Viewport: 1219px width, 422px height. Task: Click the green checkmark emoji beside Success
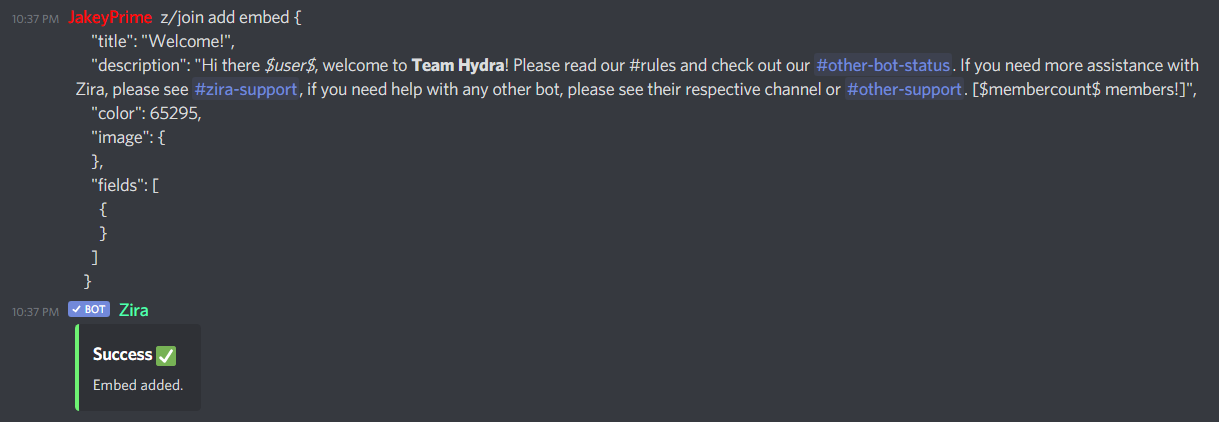click(166, 355)
